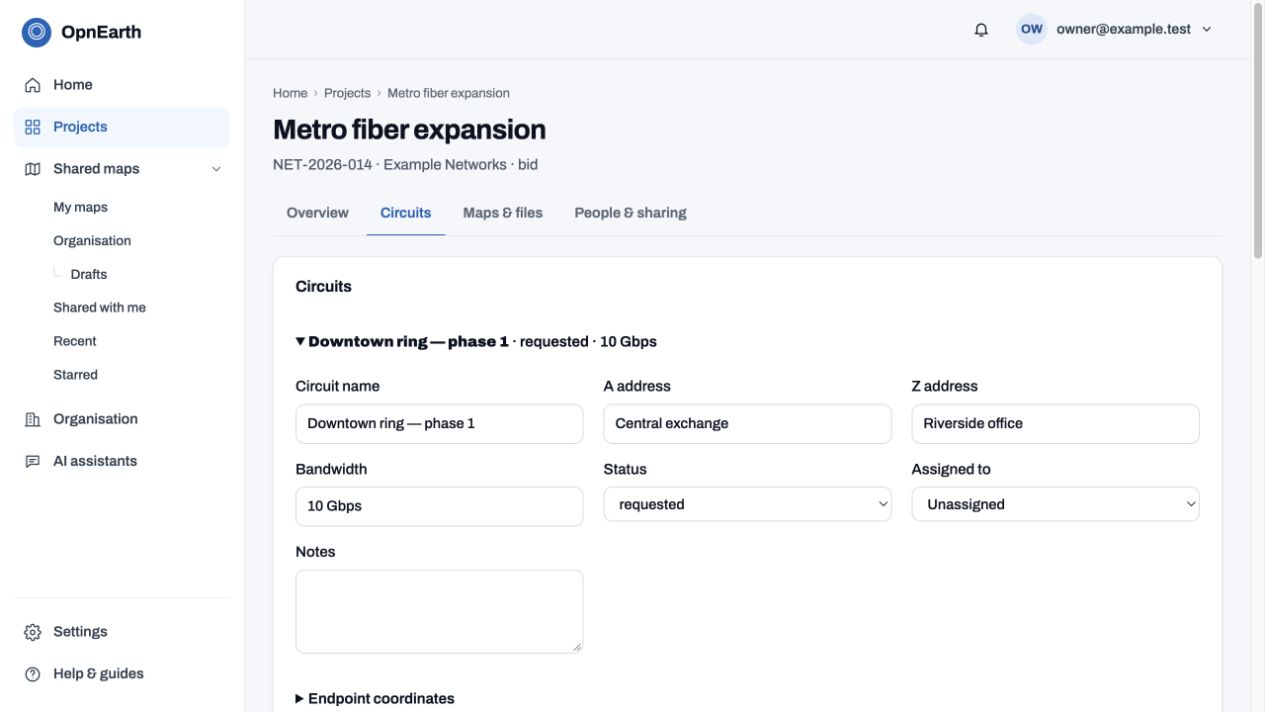
Task: Click the Z address field
Action: (1055, 424)
